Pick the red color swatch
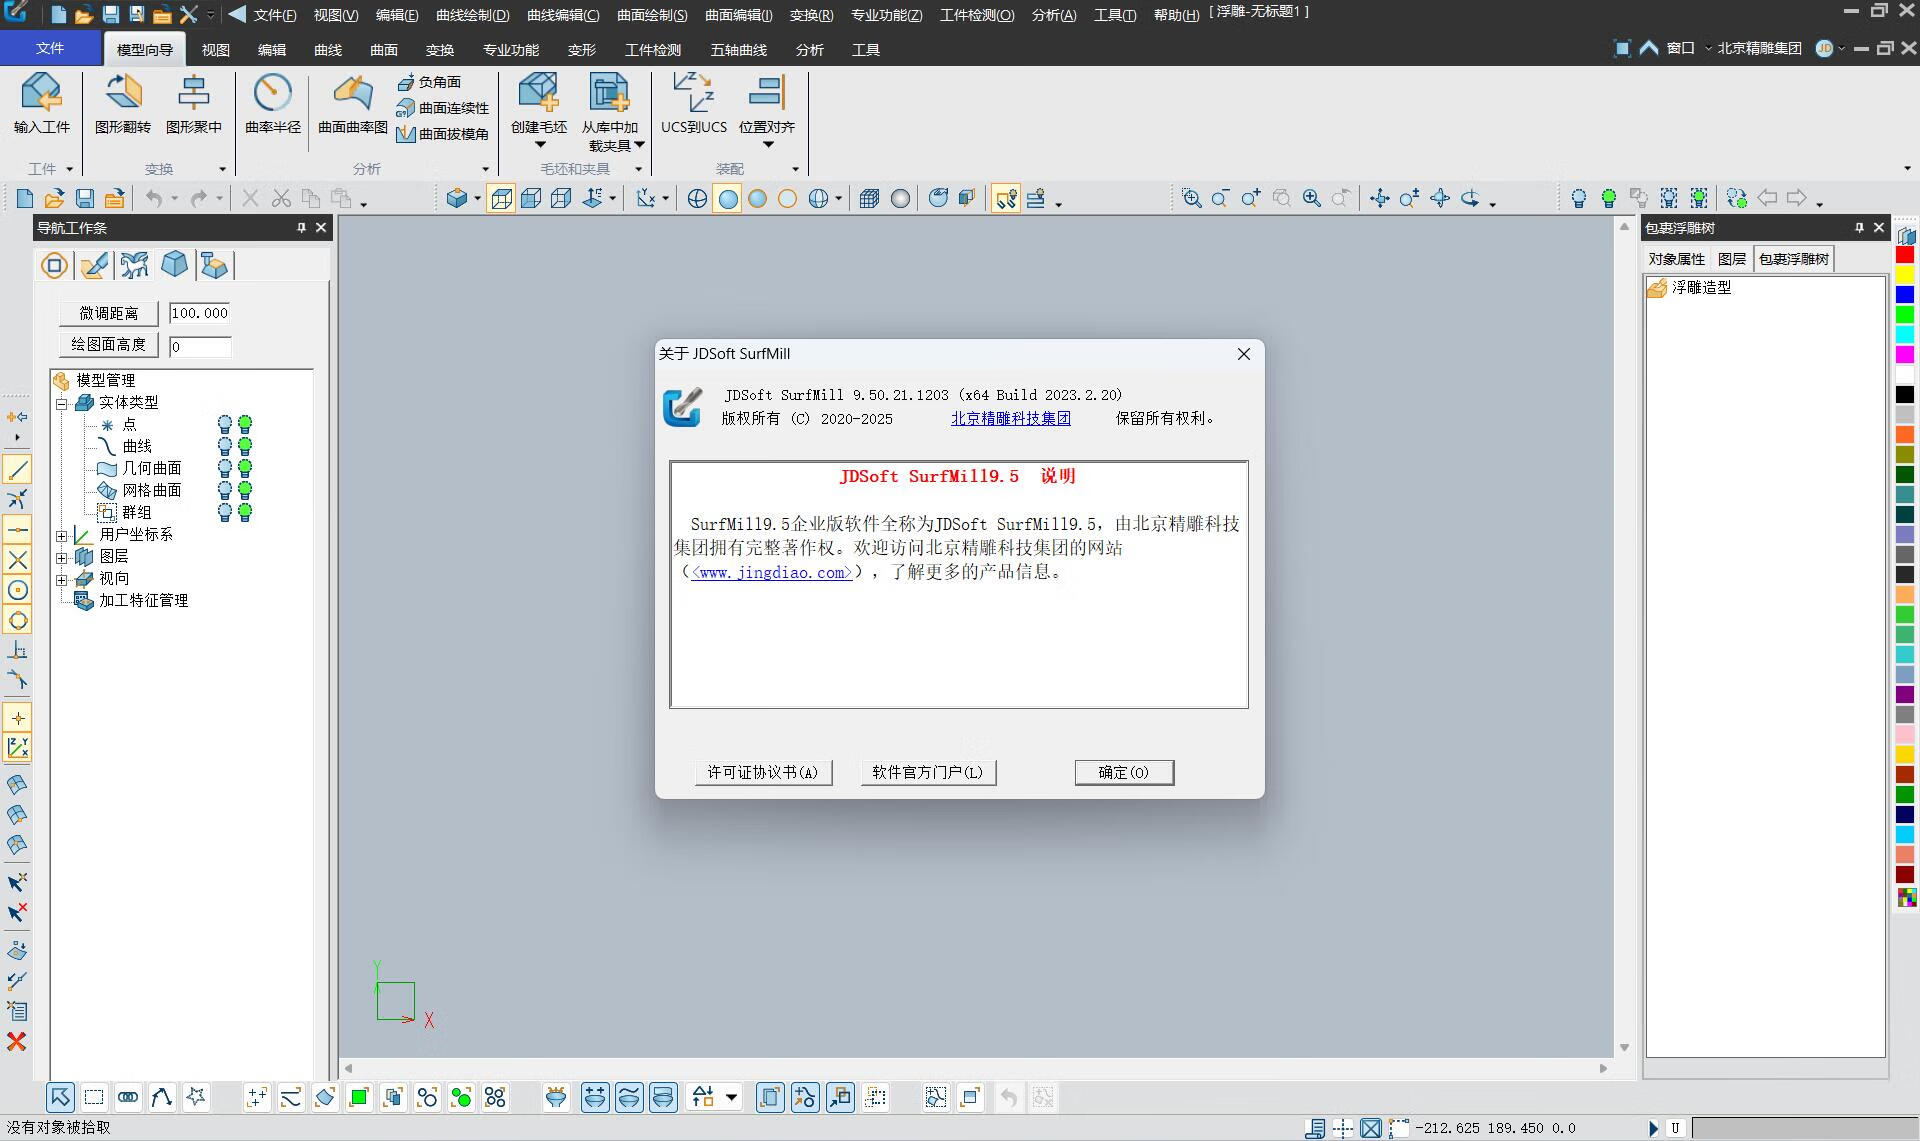This screenshot has width=1920, height=1141. pyautogui.click(x=1905, y=255)
